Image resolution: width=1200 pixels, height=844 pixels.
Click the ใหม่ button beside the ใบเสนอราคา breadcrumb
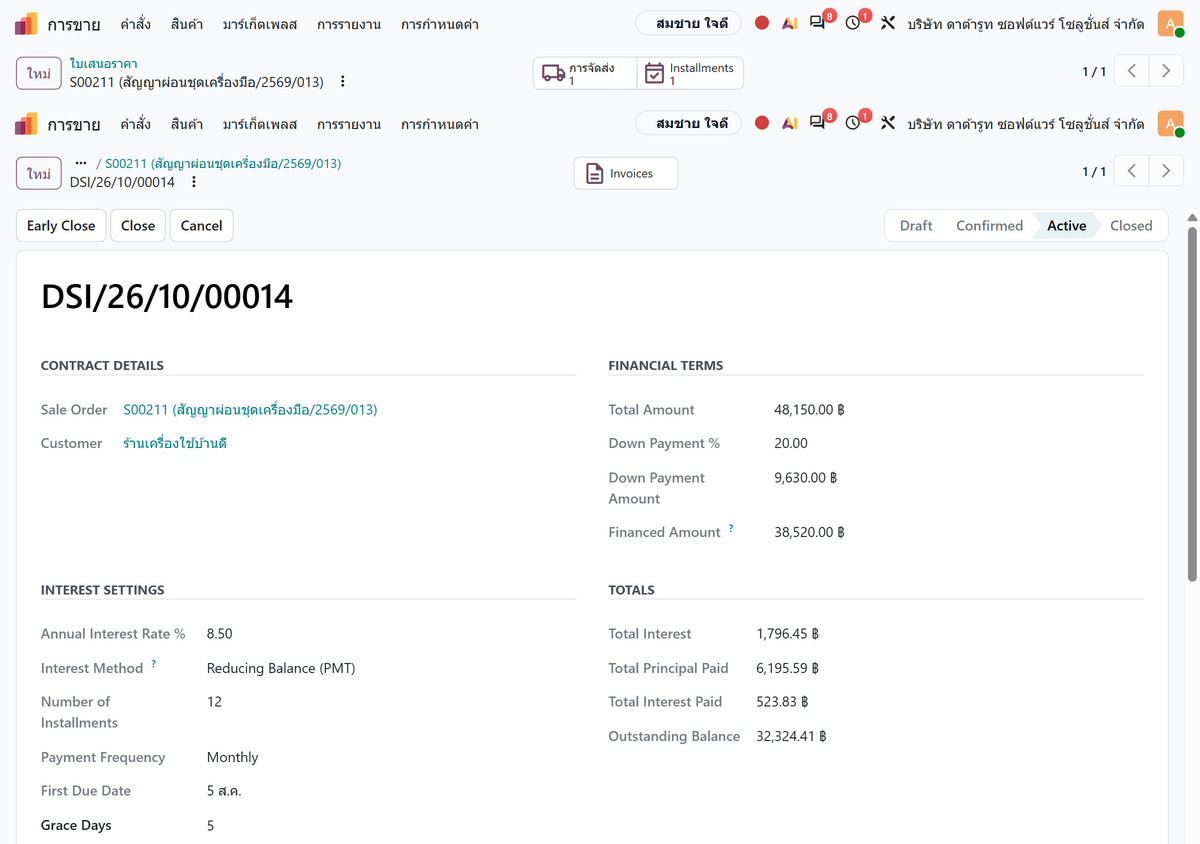coord(39,74)
